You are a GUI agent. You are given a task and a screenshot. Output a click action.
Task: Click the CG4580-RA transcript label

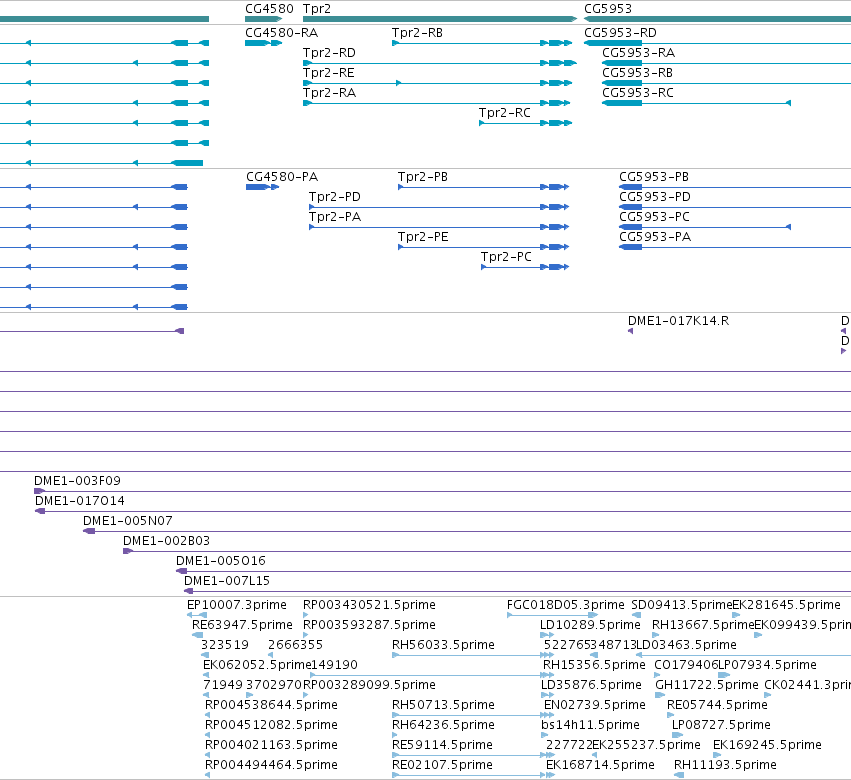pyautogui.click(x=282, y=33)
